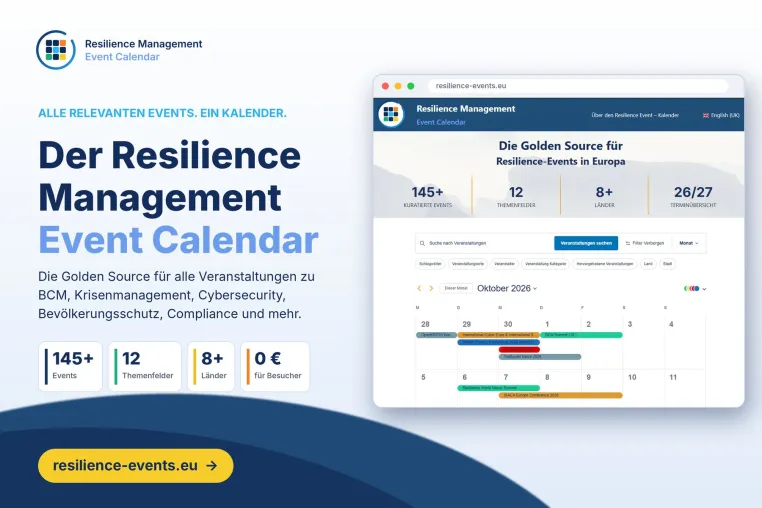Click the 8+ Länder card on the left
The height and width of the screenshot is (508, 762).
click(211, 367)
